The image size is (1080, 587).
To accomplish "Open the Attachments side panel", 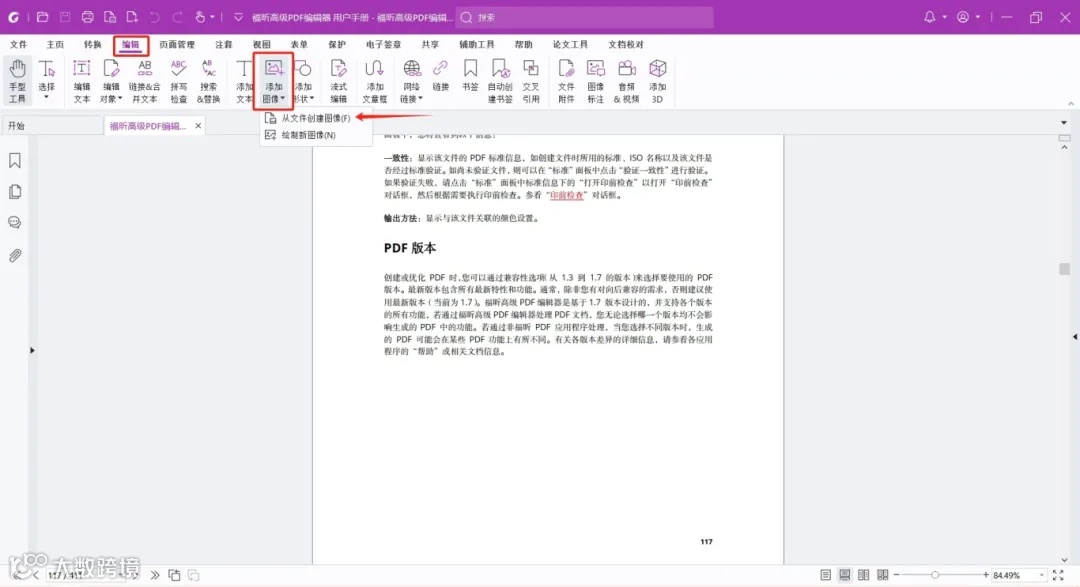I will 14,256.
